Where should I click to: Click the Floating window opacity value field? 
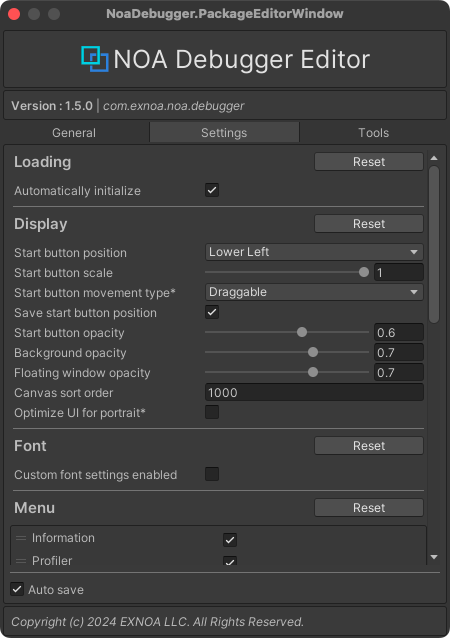click(x=399, y=372)
